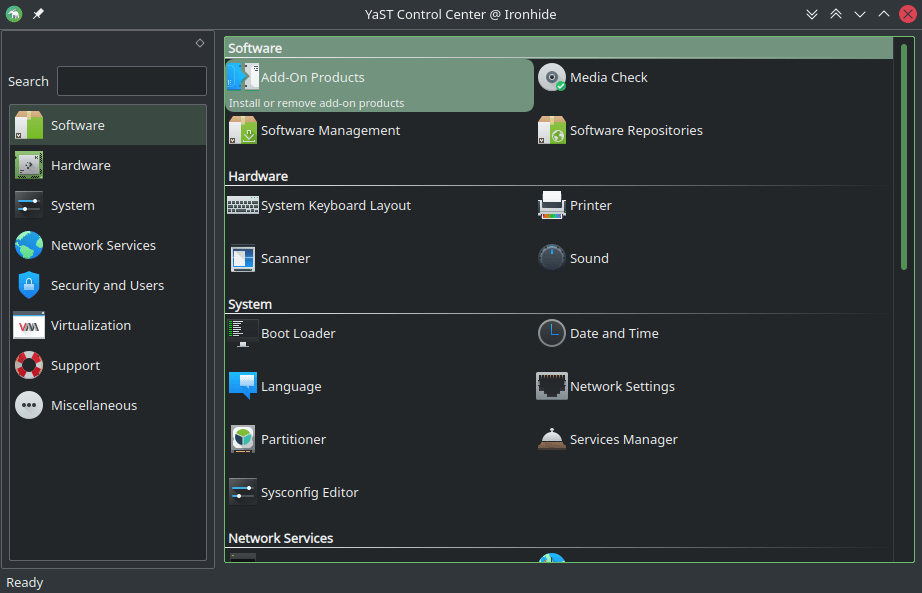Click the System Keyboard Layout label
922x593 pixels.
(x=336, y=206)
